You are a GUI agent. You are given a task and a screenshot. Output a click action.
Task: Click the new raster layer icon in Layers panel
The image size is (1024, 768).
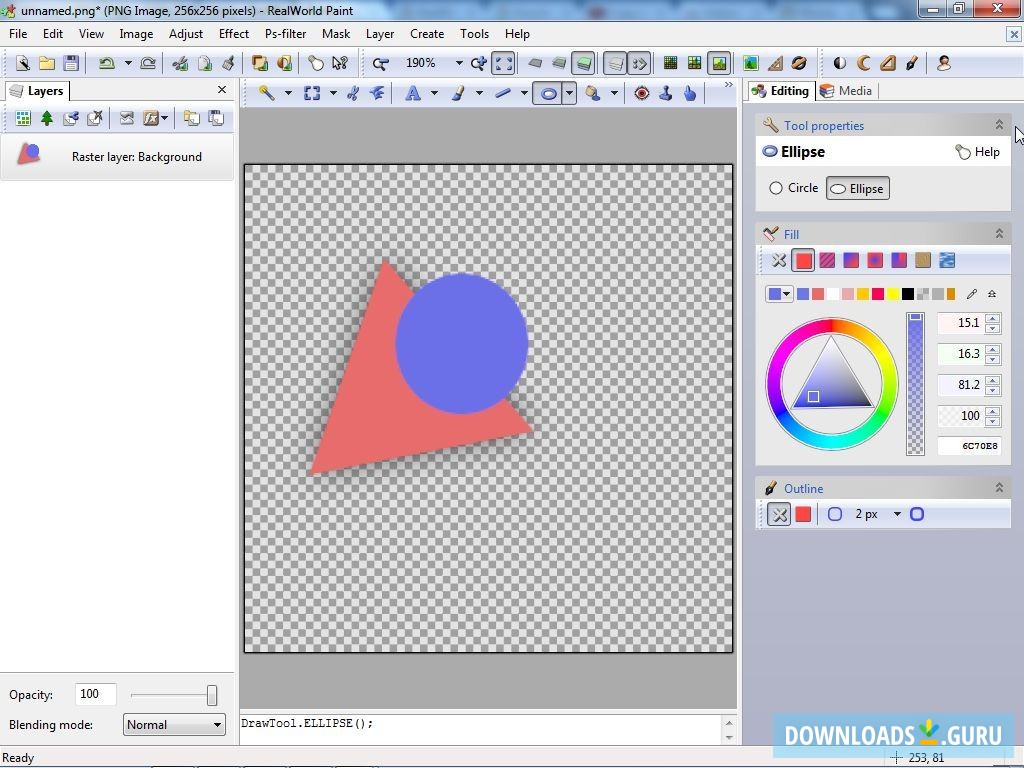click(23, 118)
